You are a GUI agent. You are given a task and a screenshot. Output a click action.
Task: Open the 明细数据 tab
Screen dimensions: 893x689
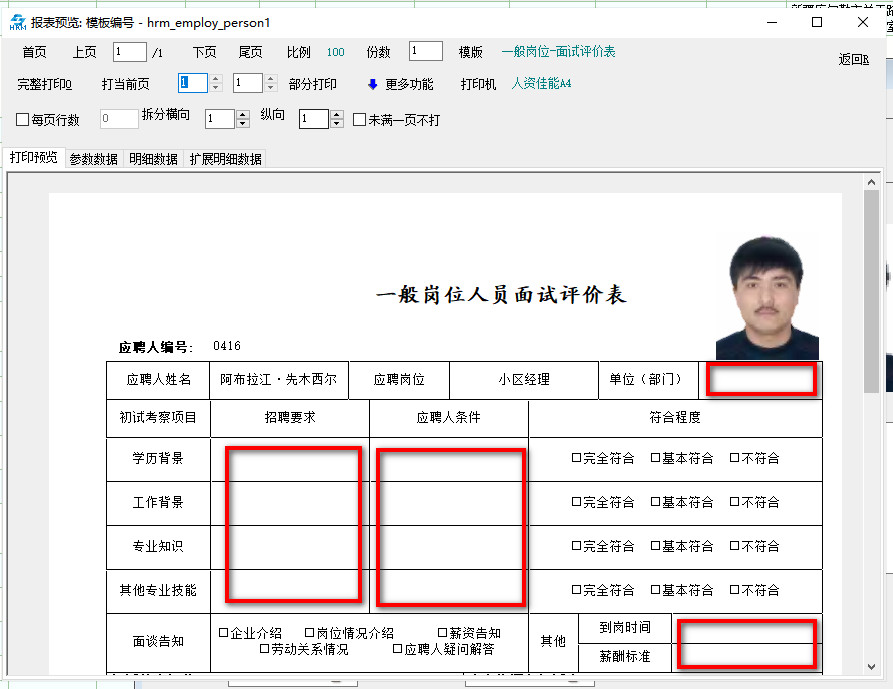pos(153,159)
